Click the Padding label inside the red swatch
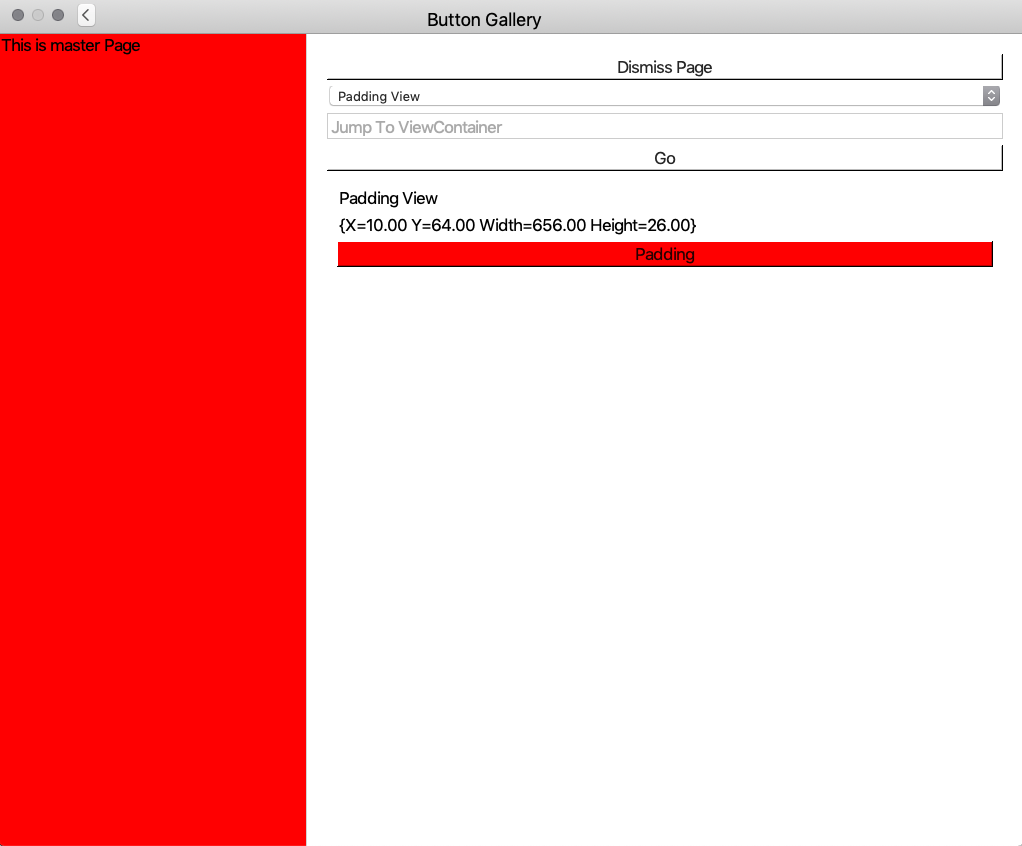1022x846 pixels. click(x=664, y=254)
